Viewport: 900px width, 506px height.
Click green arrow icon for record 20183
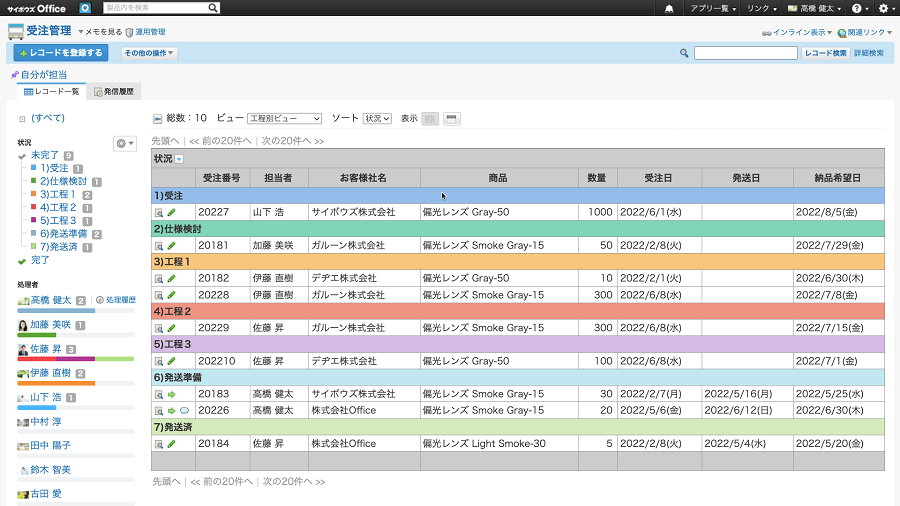(171, 394)
